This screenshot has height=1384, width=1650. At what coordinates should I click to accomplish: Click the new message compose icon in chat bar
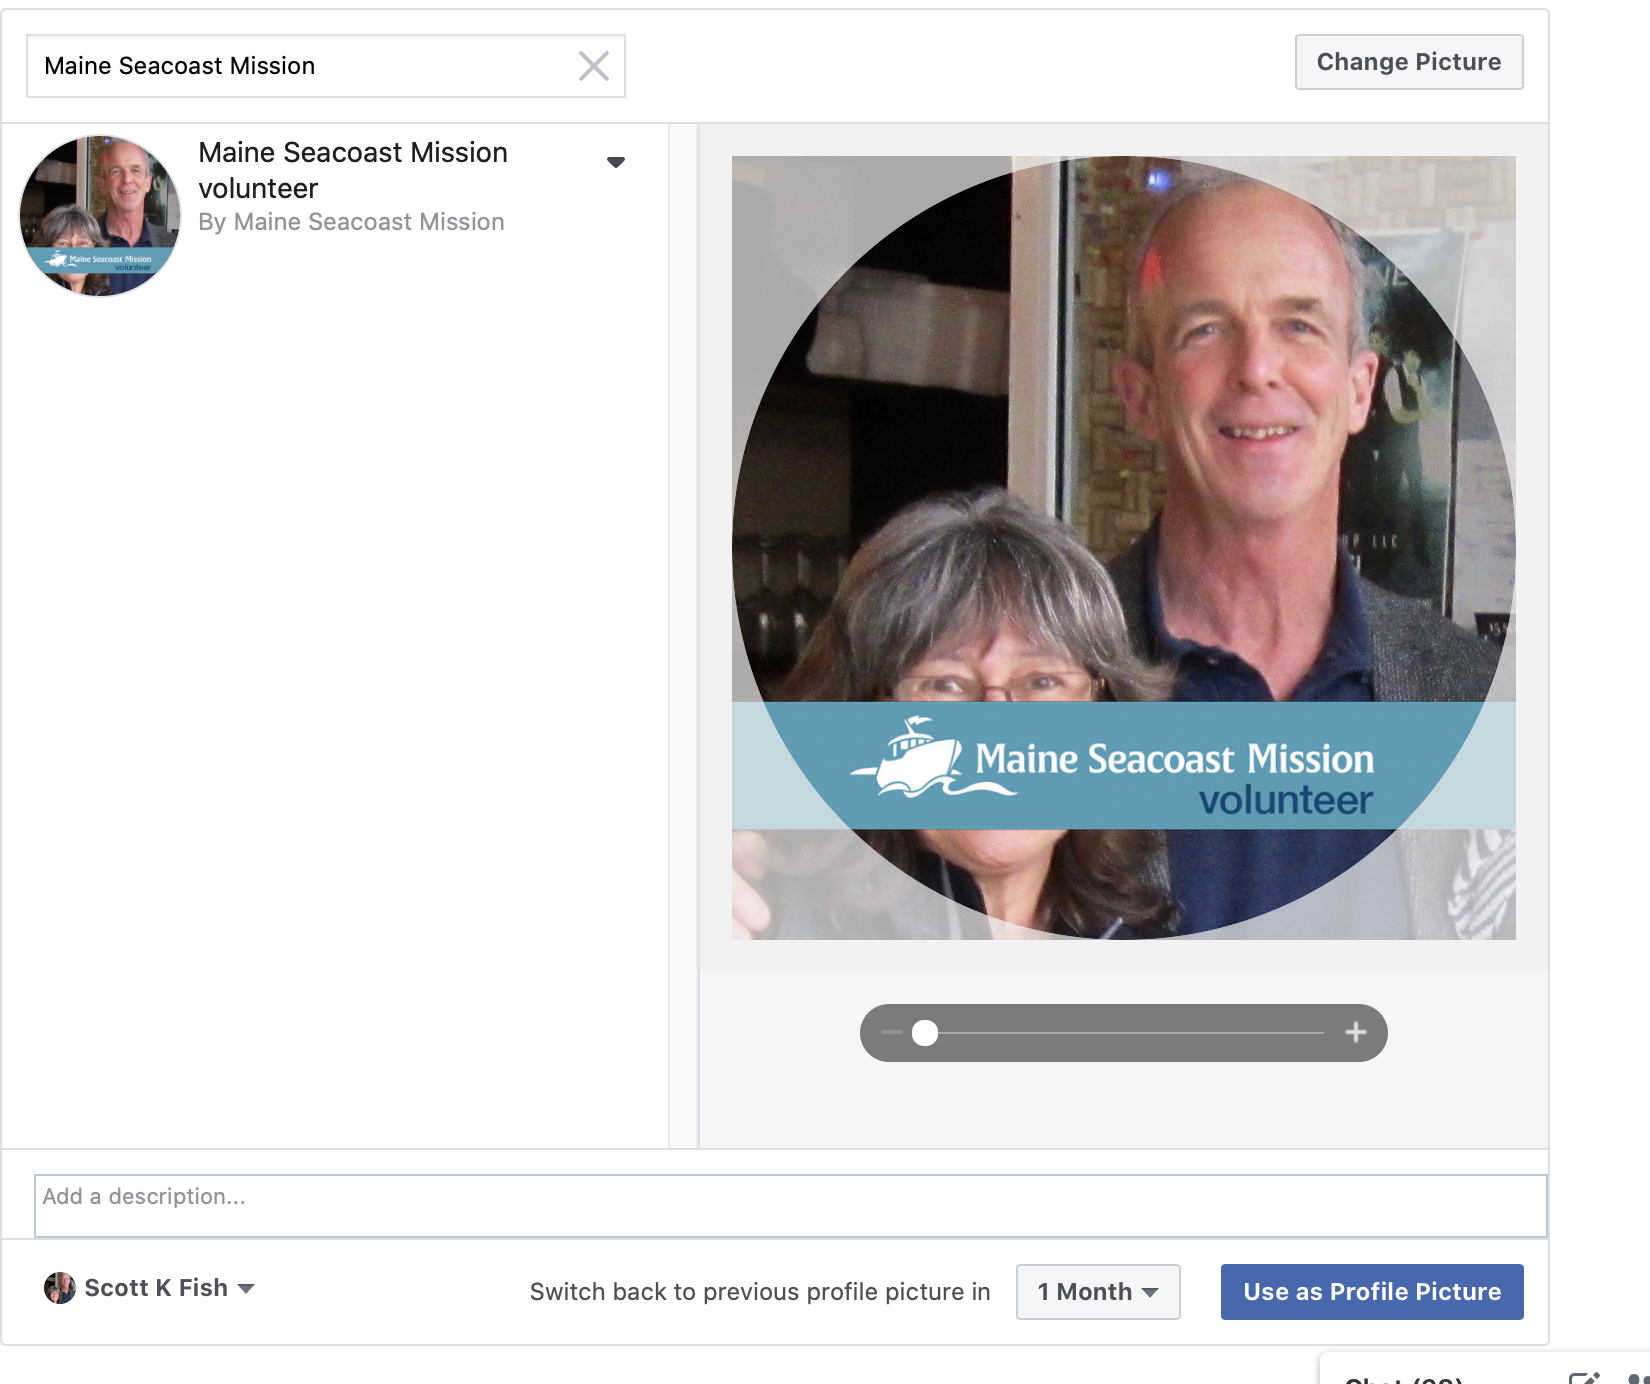[x=1584, y=1378]
